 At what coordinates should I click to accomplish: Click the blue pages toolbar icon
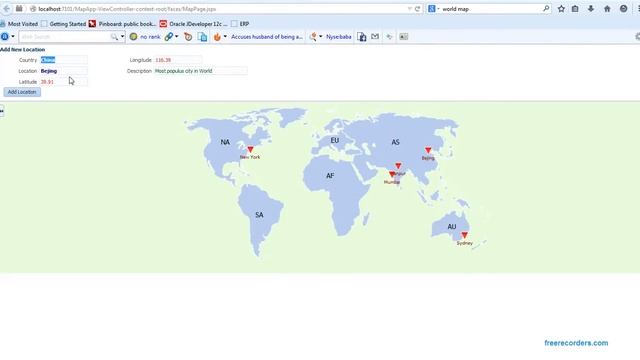202,37
